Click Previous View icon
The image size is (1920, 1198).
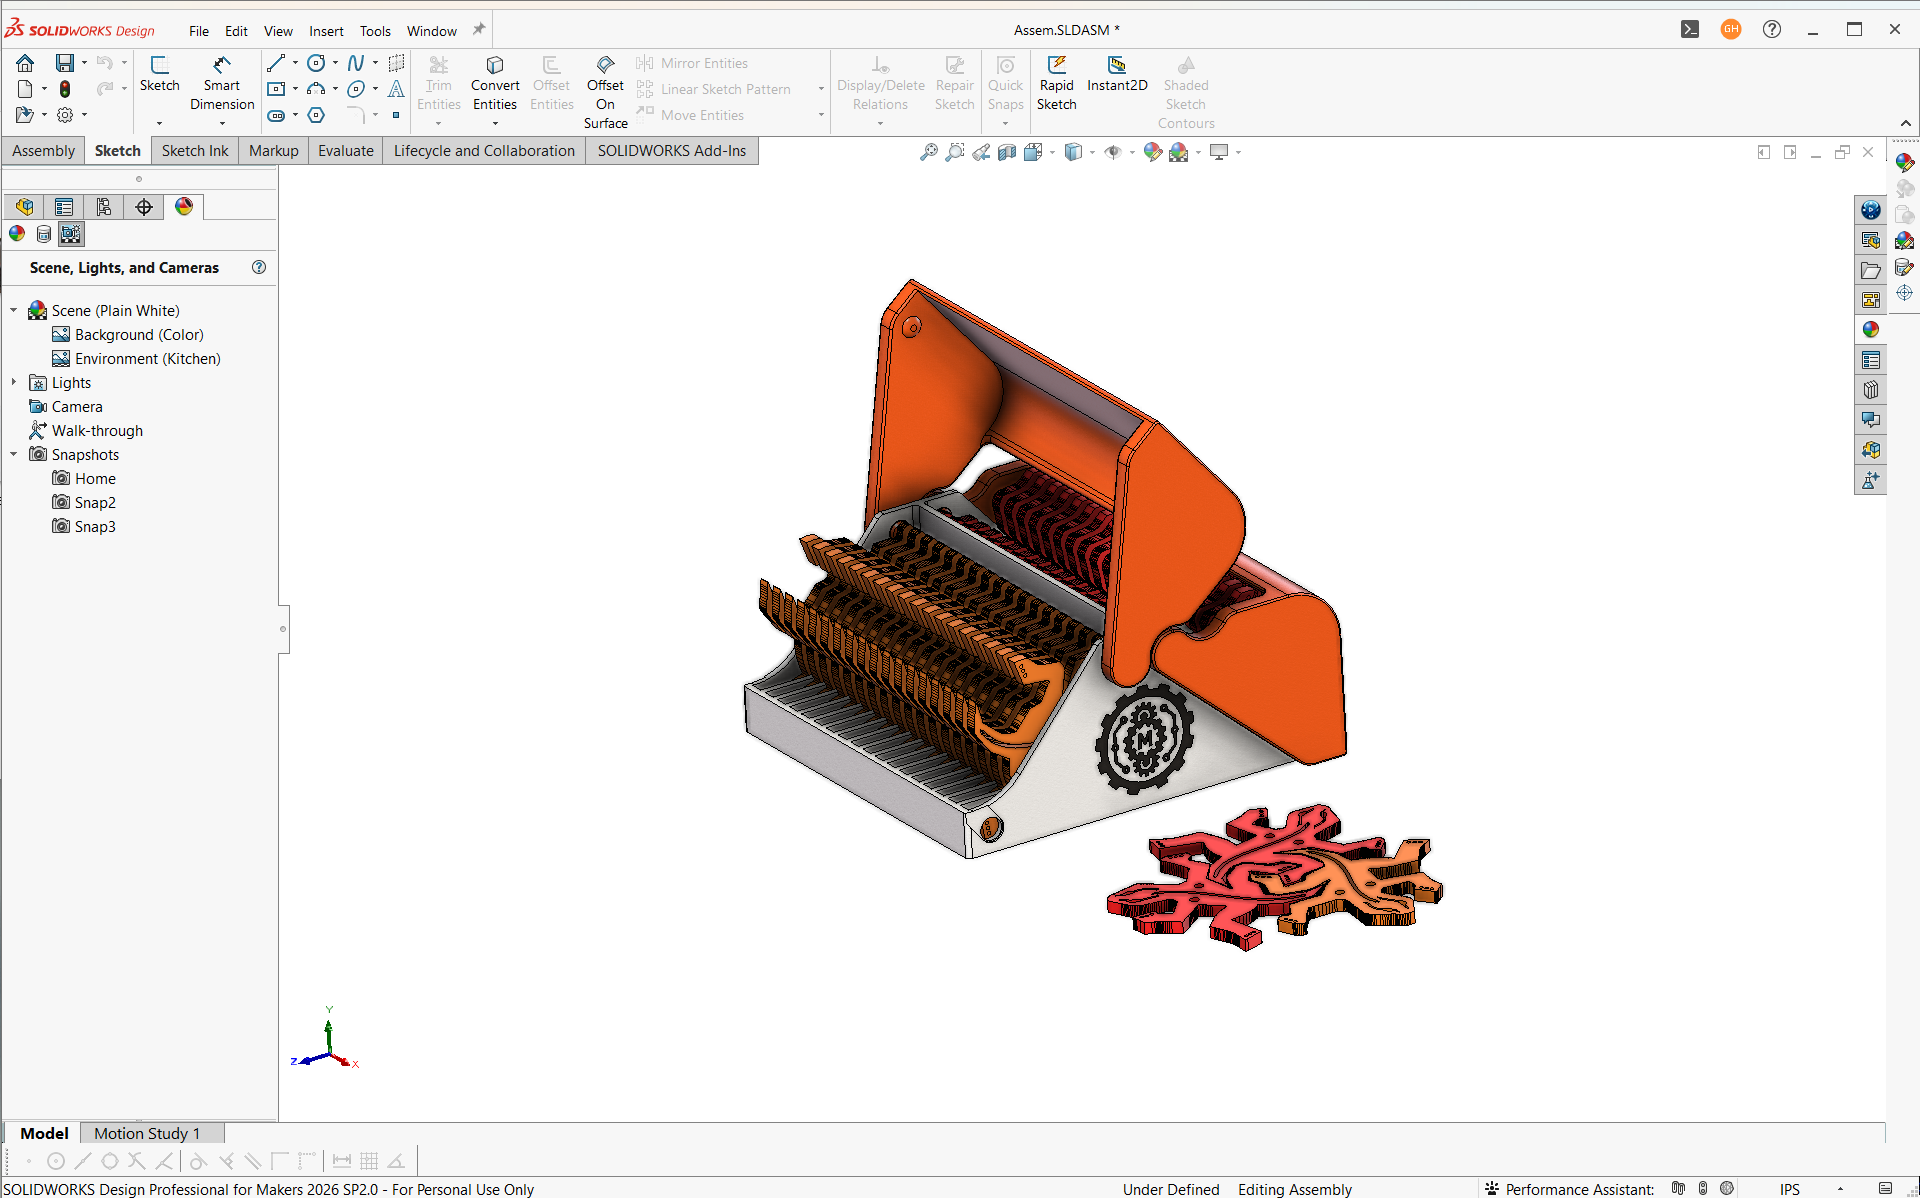tap(981, 152)
